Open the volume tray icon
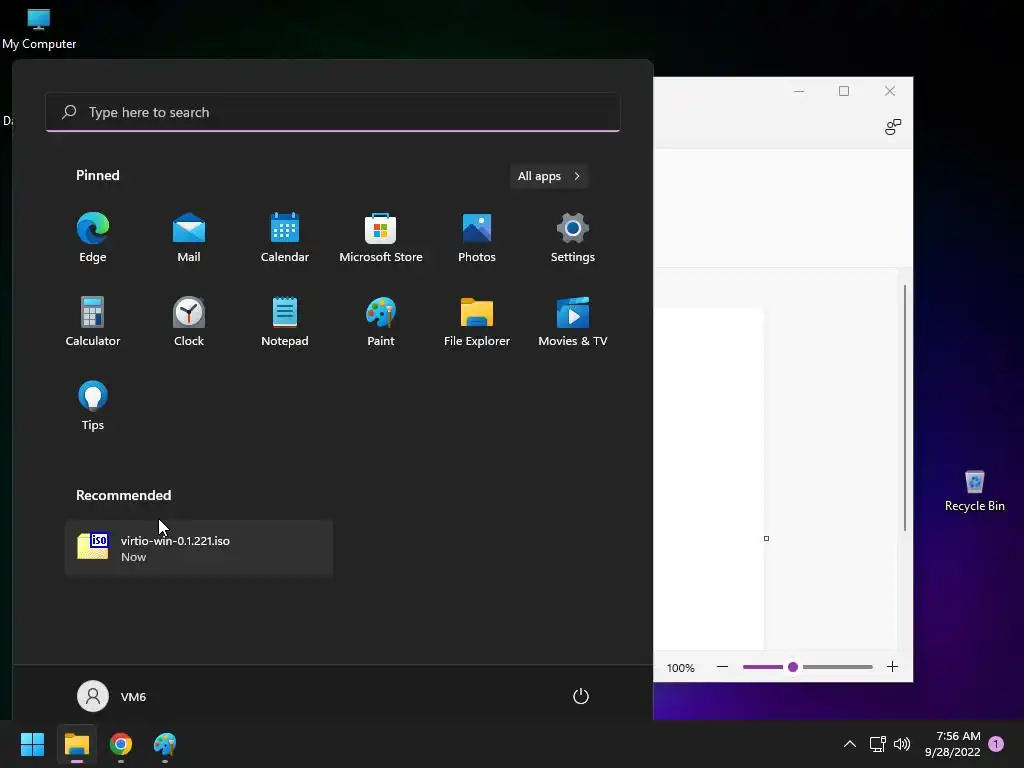Image resolution: width=1024 pixels, height=768 pixels. point(902,744)
